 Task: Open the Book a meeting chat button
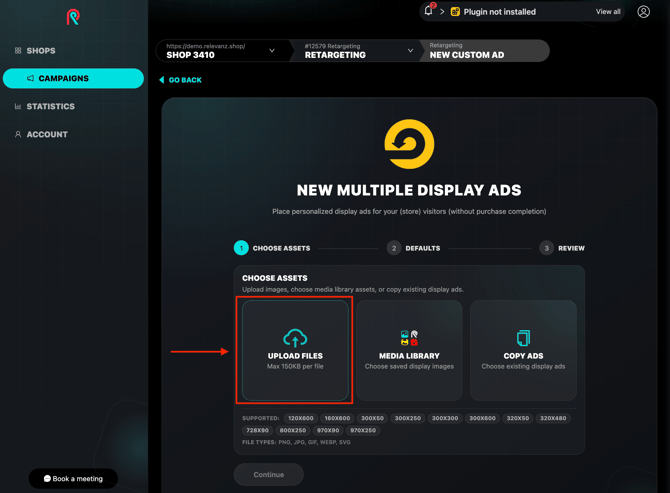click(73, 478)
